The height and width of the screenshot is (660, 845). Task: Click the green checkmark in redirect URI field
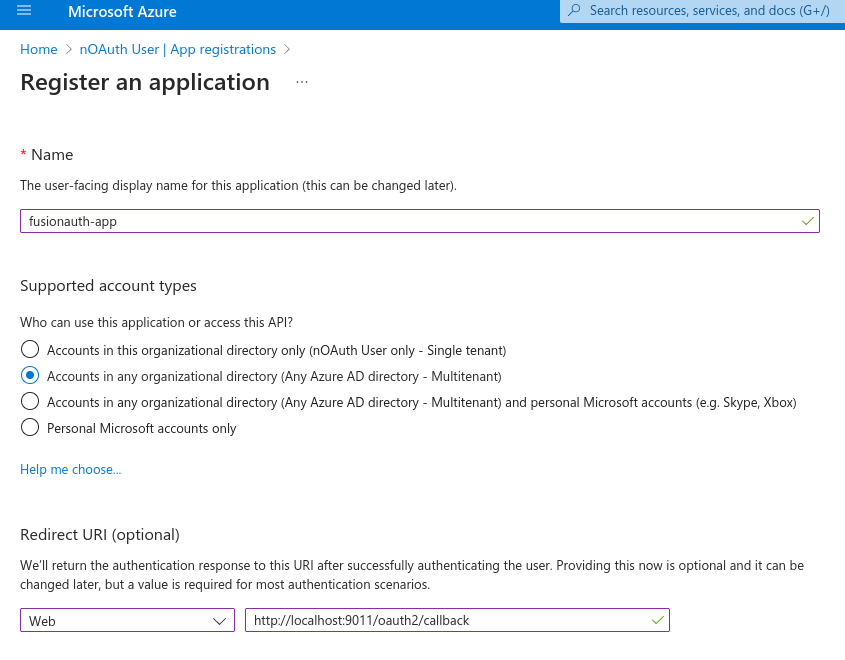pyautogui.click(x=657, y=620)
